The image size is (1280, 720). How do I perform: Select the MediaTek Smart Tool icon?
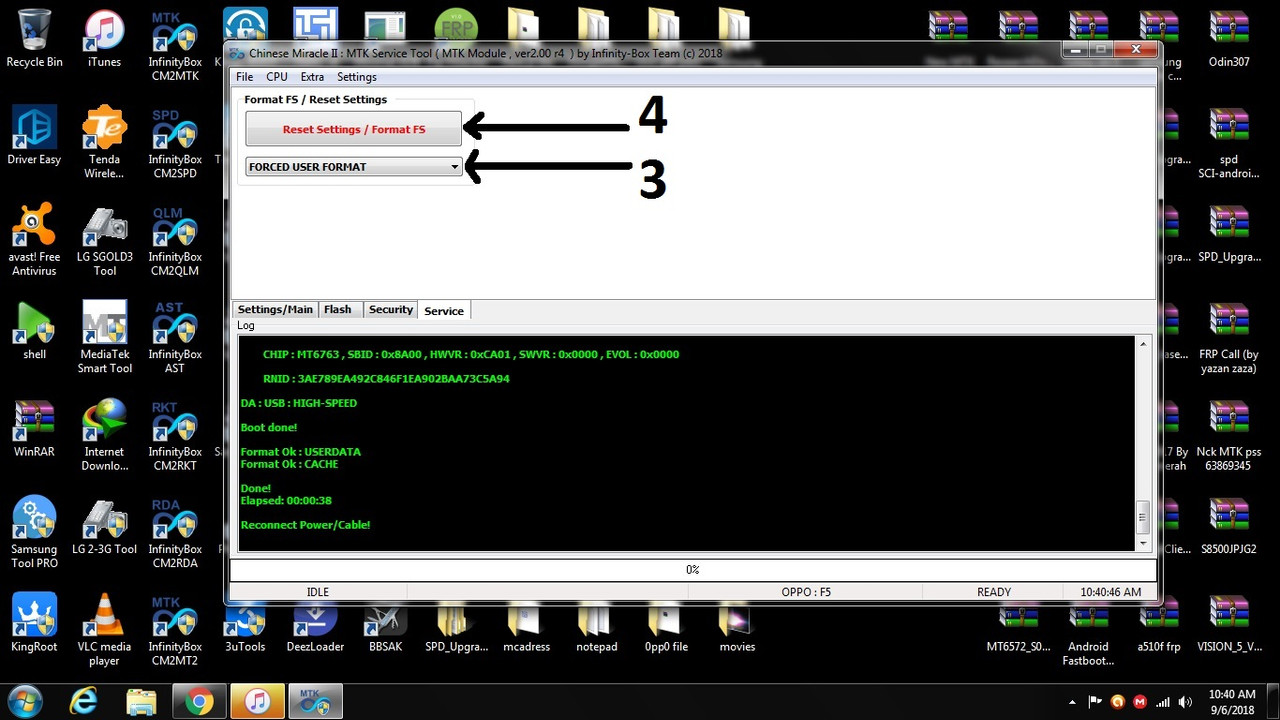(x=104, y=339)
